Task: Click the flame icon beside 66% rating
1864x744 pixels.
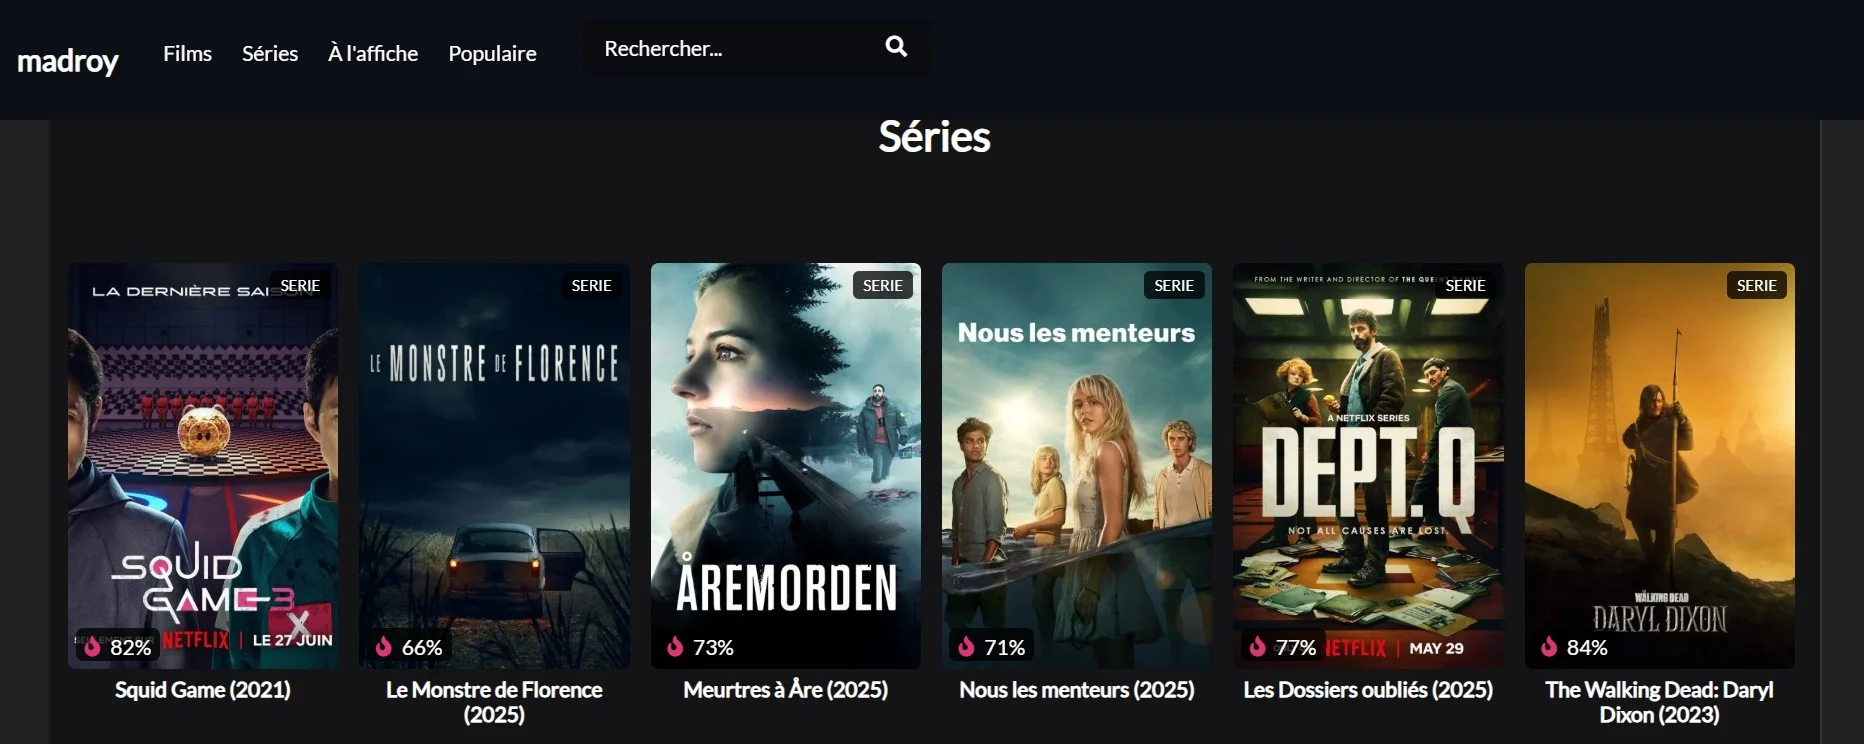Action: click(383, 646)
